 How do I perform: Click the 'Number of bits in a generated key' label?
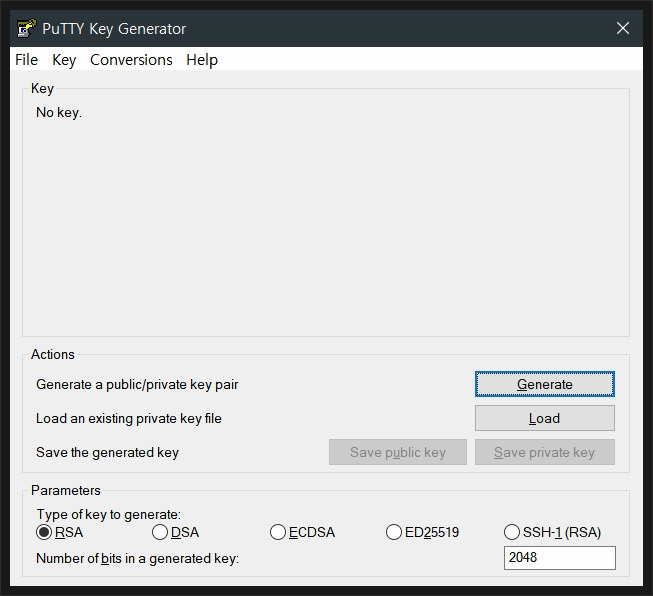click(x=137, y=559)
